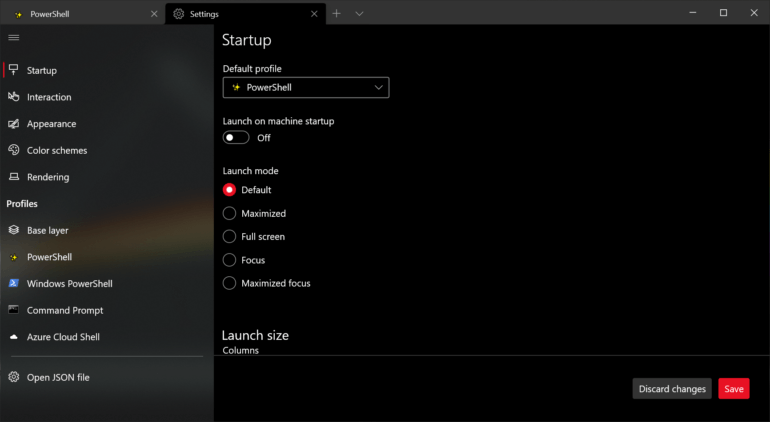Click the Open JSON file gear icon
The height and width of the screenshot is (422, 770).
[14, 377]
